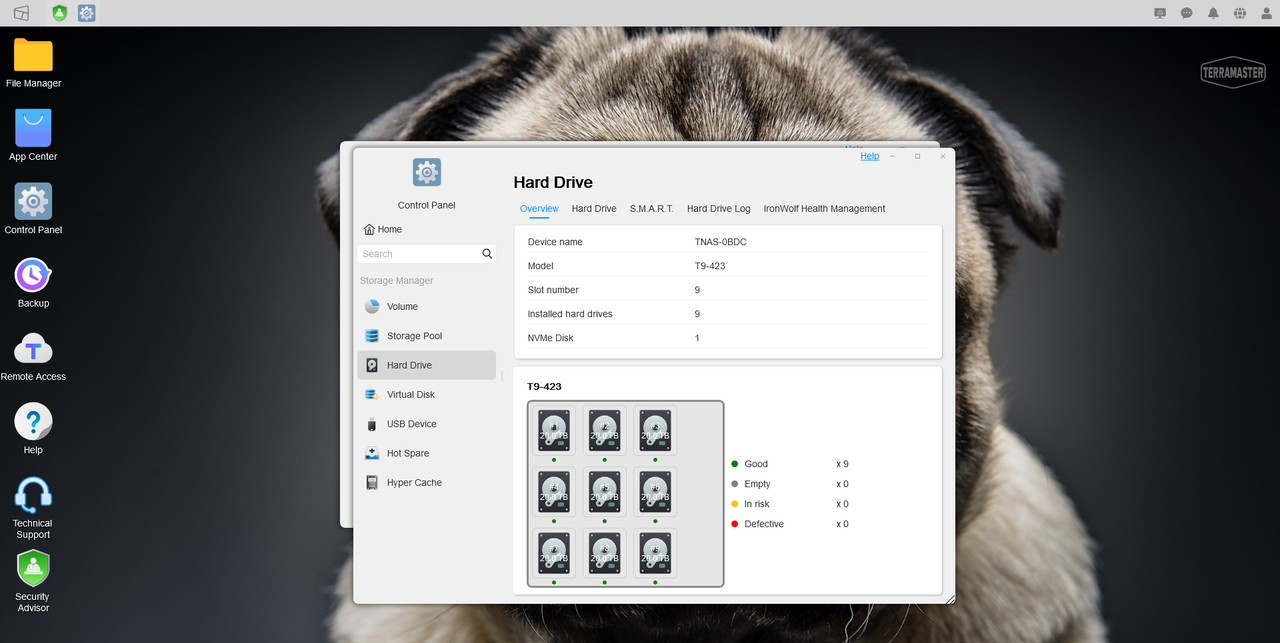1280x643 pixels.
Task: Open the notifications bell icon
Action: point(1213,13)
